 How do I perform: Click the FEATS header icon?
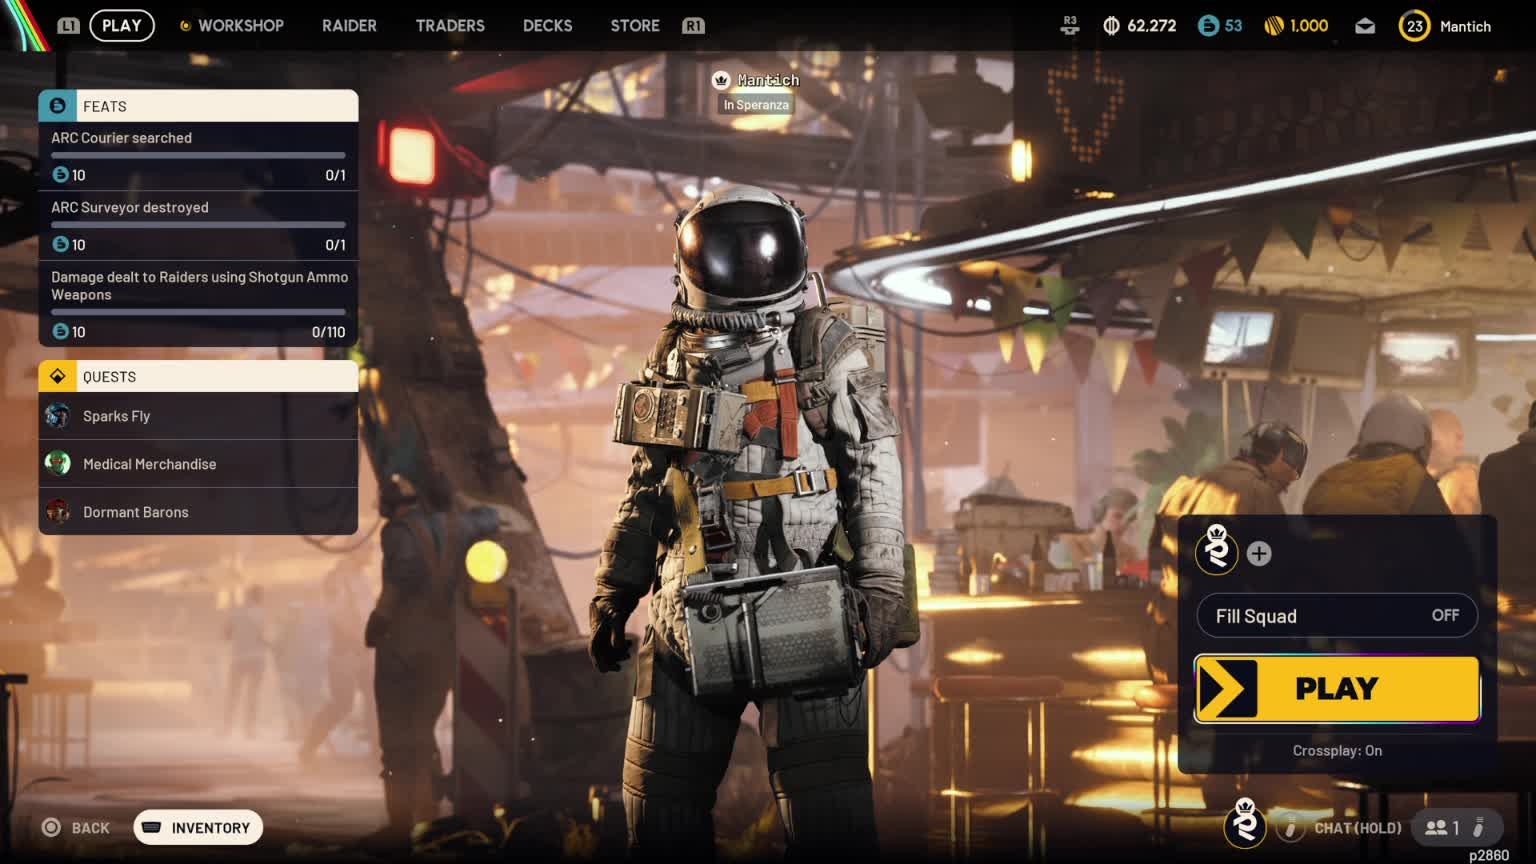(x=57, y=106)
